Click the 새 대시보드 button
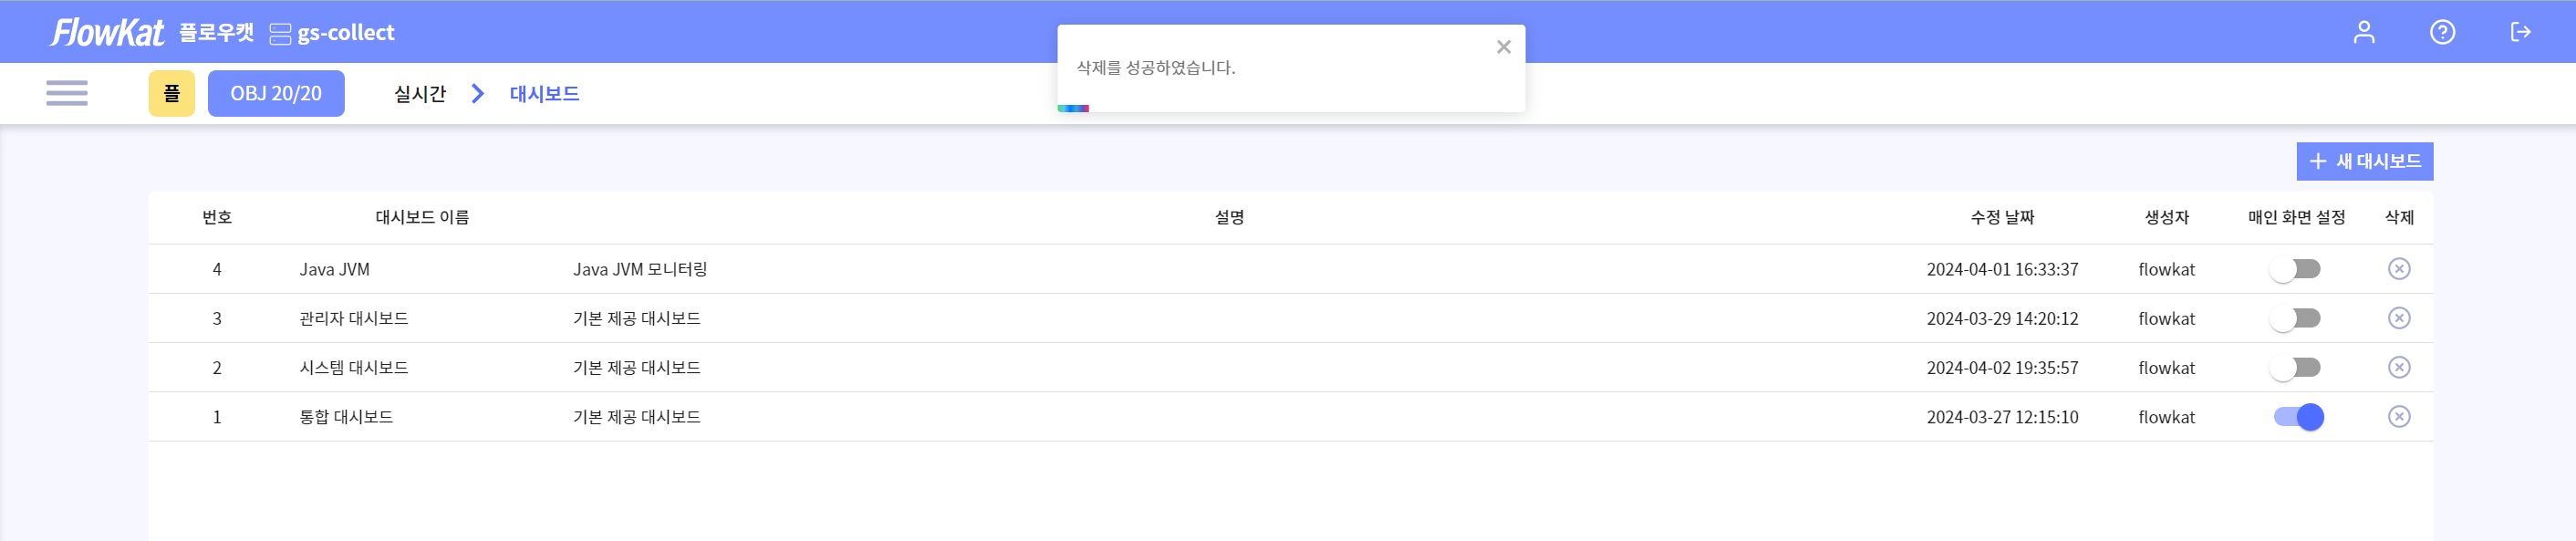Viewport: 2576px width, 541px height. tap(2364, 161)
